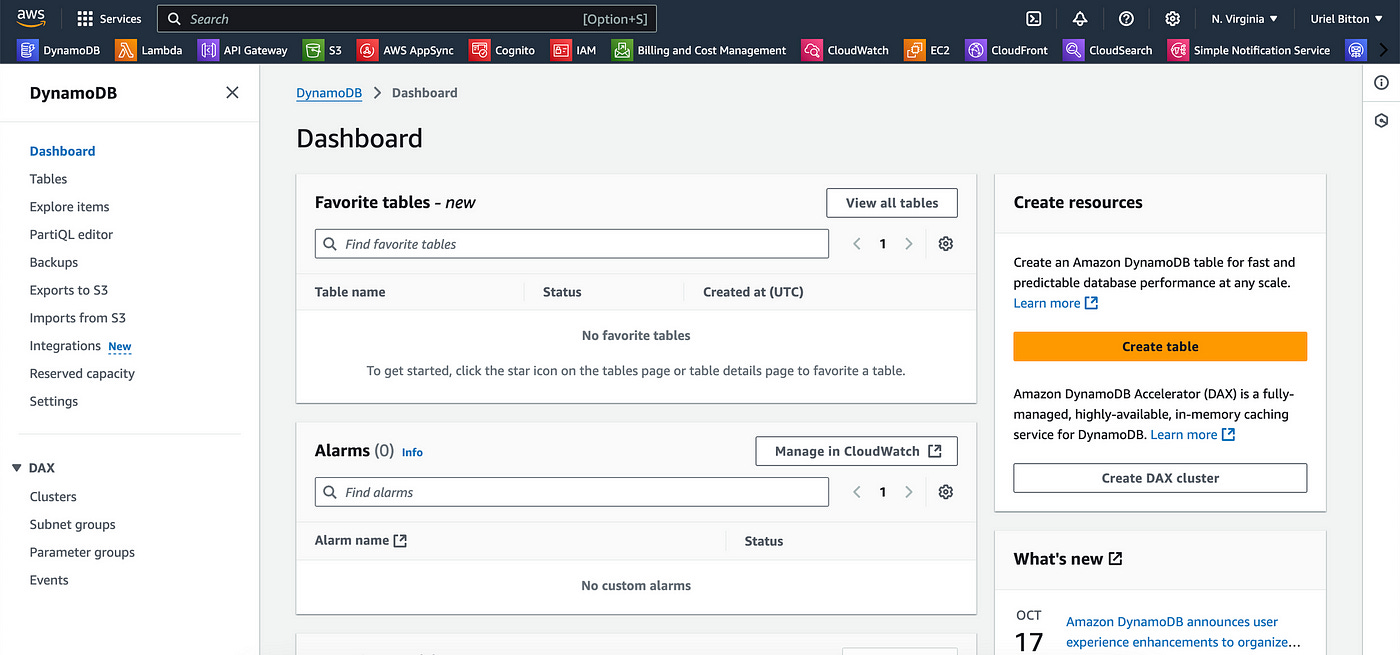
Task: Go to next page of alarms
Action: pos(908,492)
